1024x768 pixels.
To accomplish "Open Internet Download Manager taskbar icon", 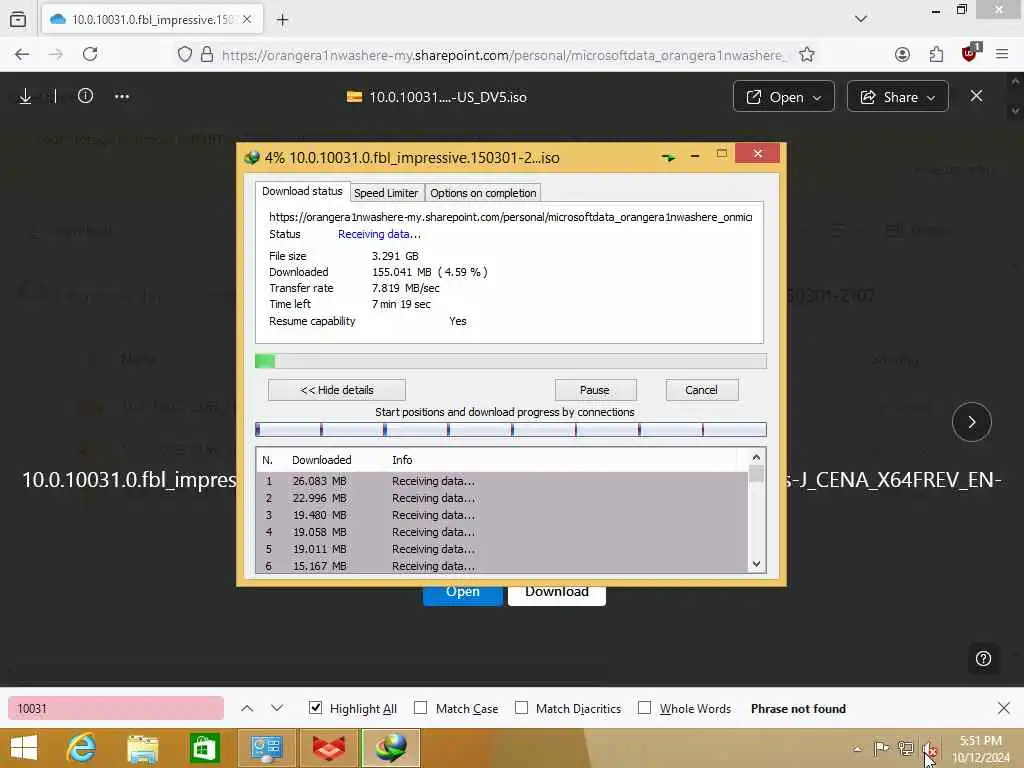I will point(391,748).
